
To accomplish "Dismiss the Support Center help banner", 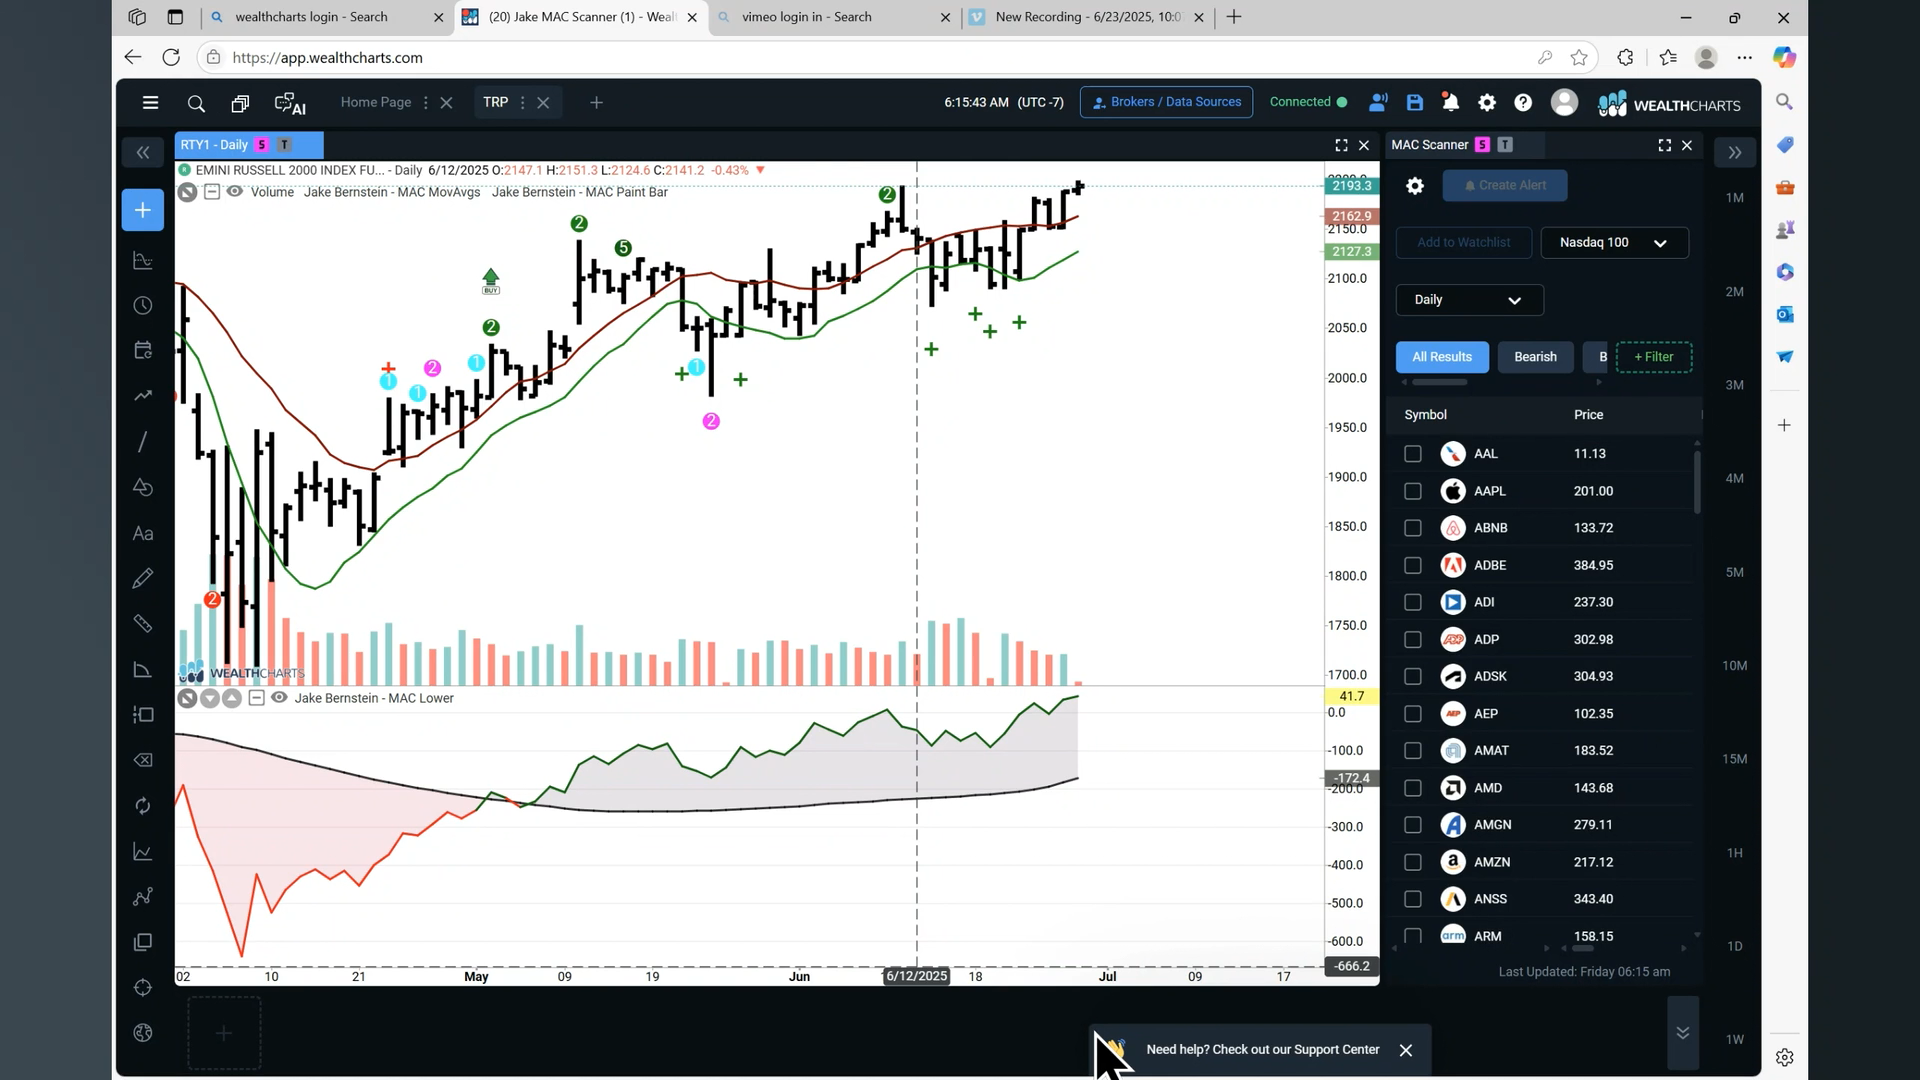I will [x=1405, y=1050].
